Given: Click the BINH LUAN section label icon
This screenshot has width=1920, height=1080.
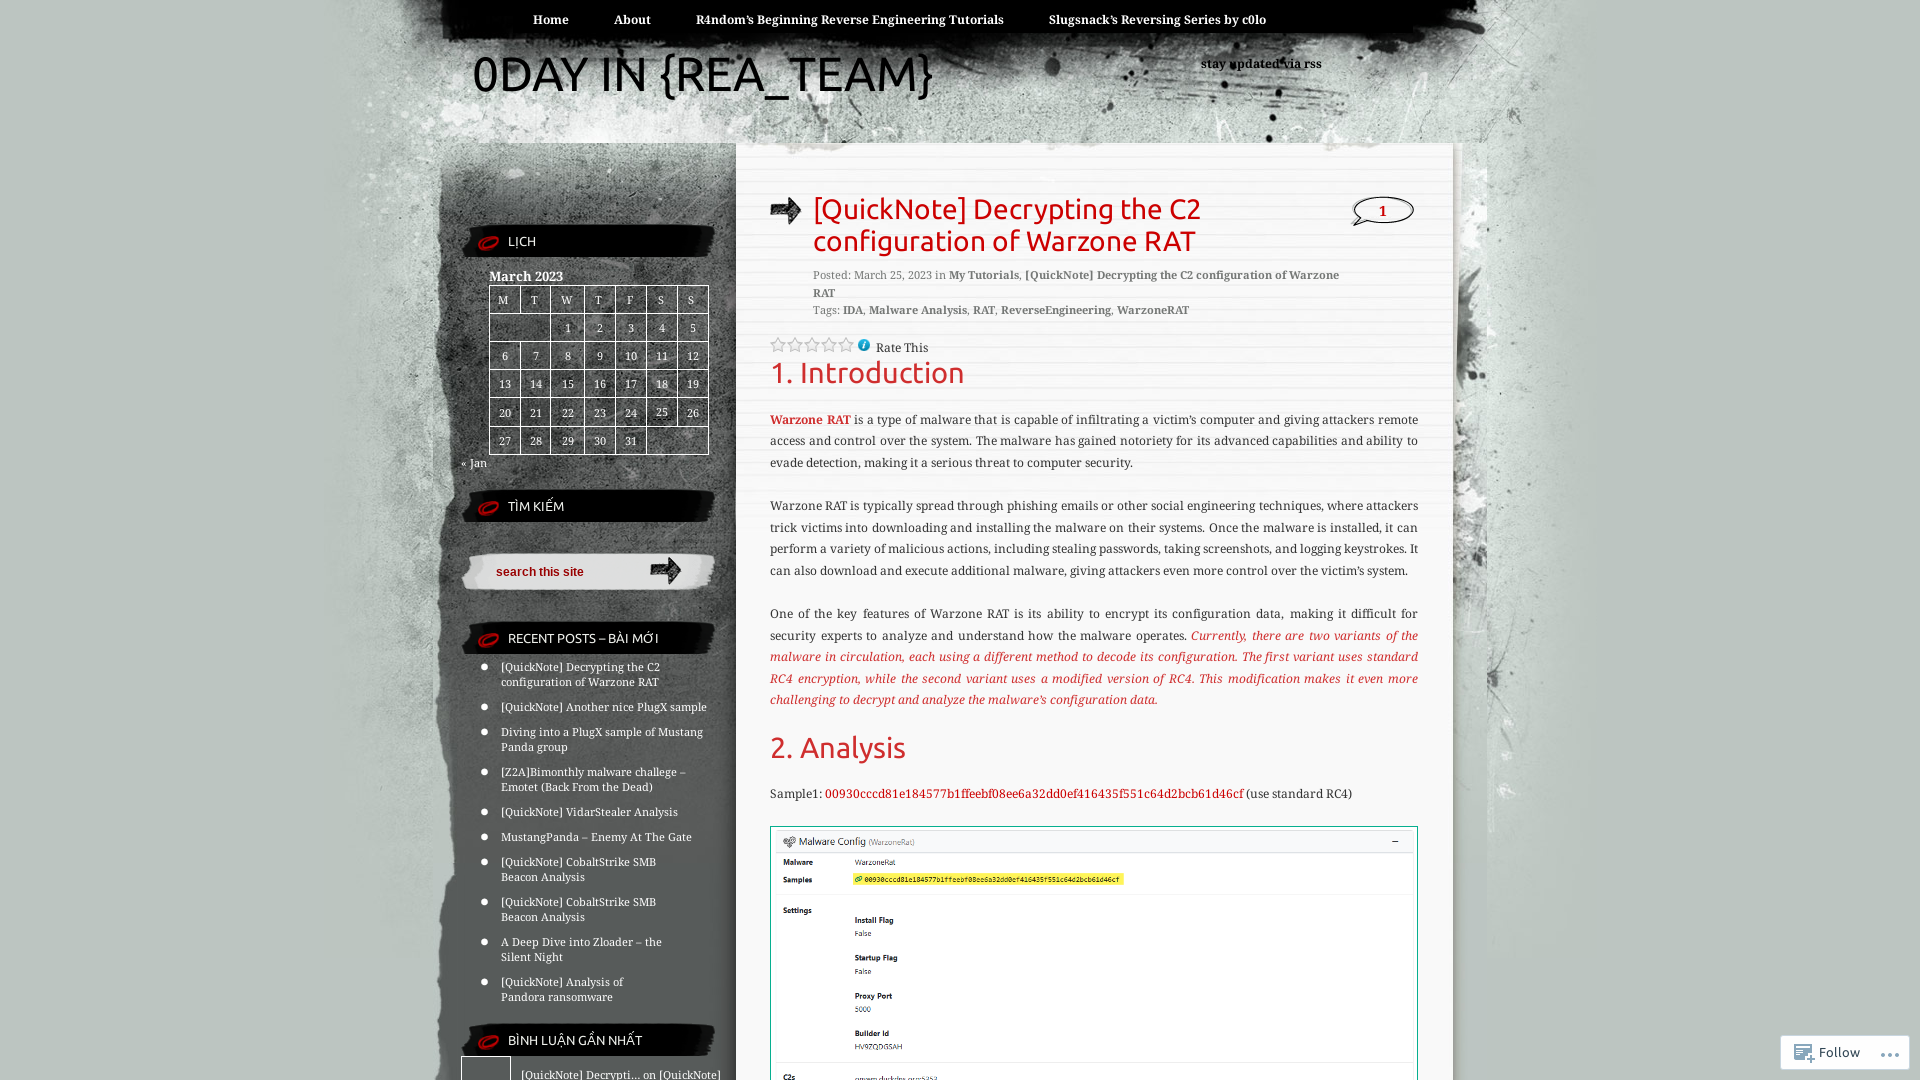Looking at the screenshot, I should click(488, 1039).
